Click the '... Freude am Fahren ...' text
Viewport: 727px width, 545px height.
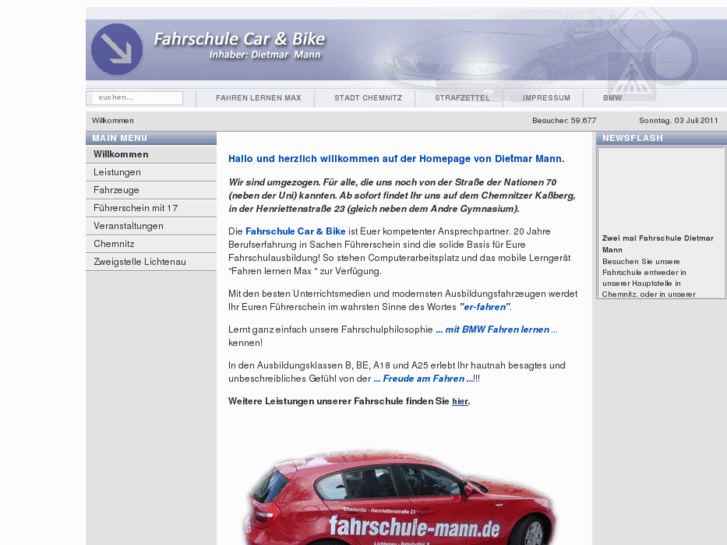[423, 379]
